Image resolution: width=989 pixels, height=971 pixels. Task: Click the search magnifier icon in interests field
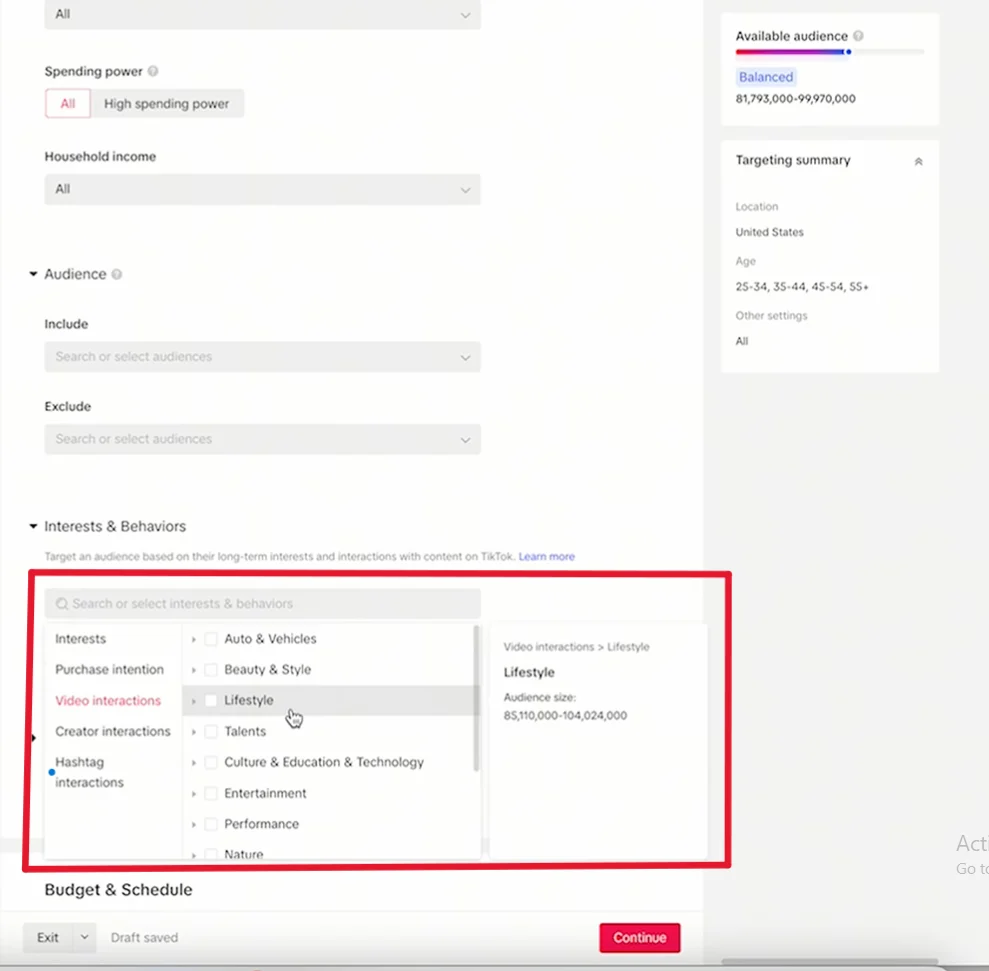point(62,604)
